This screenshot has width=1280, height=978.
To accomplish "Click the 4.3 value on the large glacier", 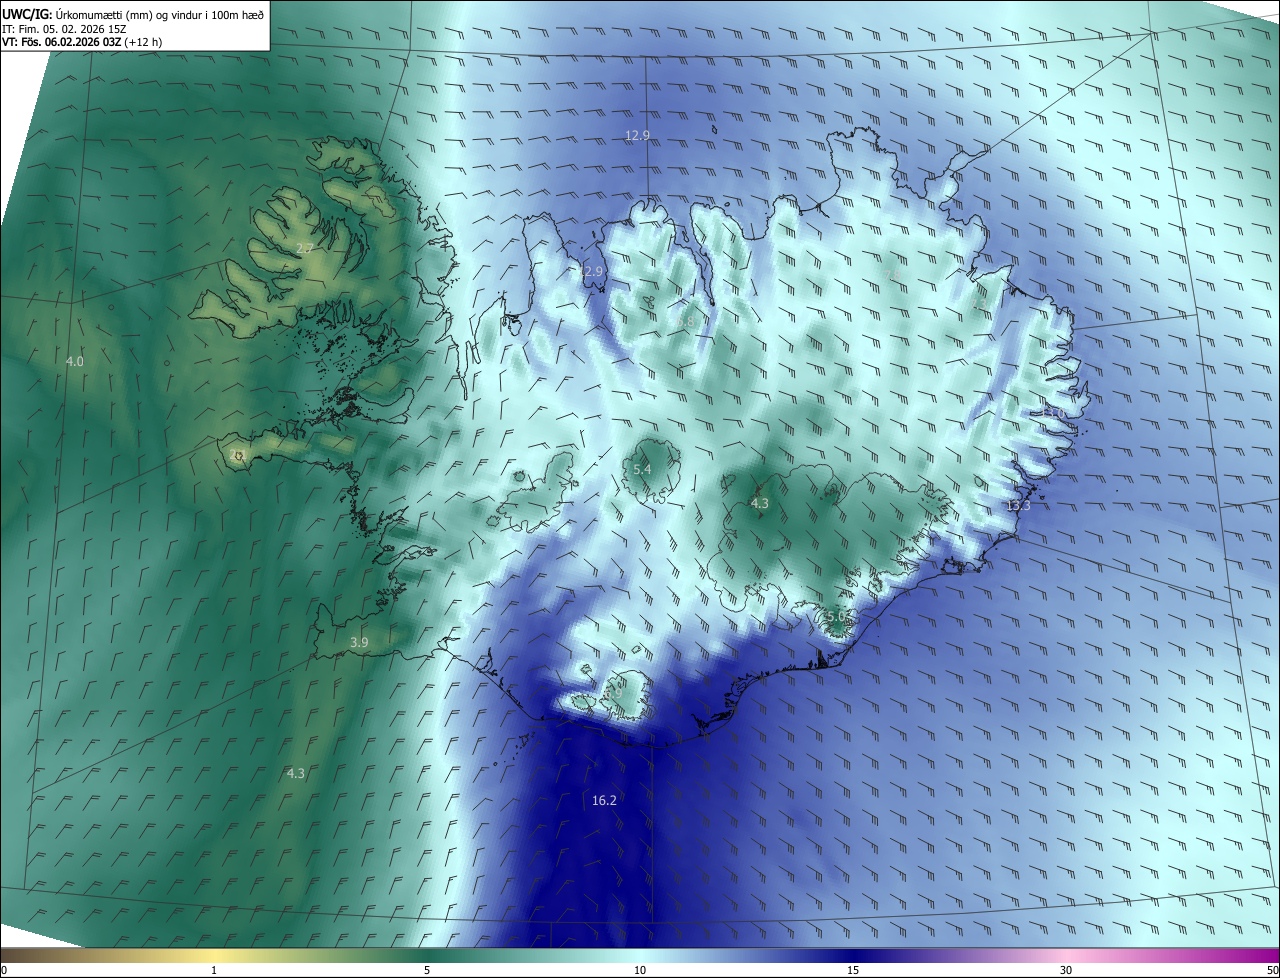I will coord(760,503).
